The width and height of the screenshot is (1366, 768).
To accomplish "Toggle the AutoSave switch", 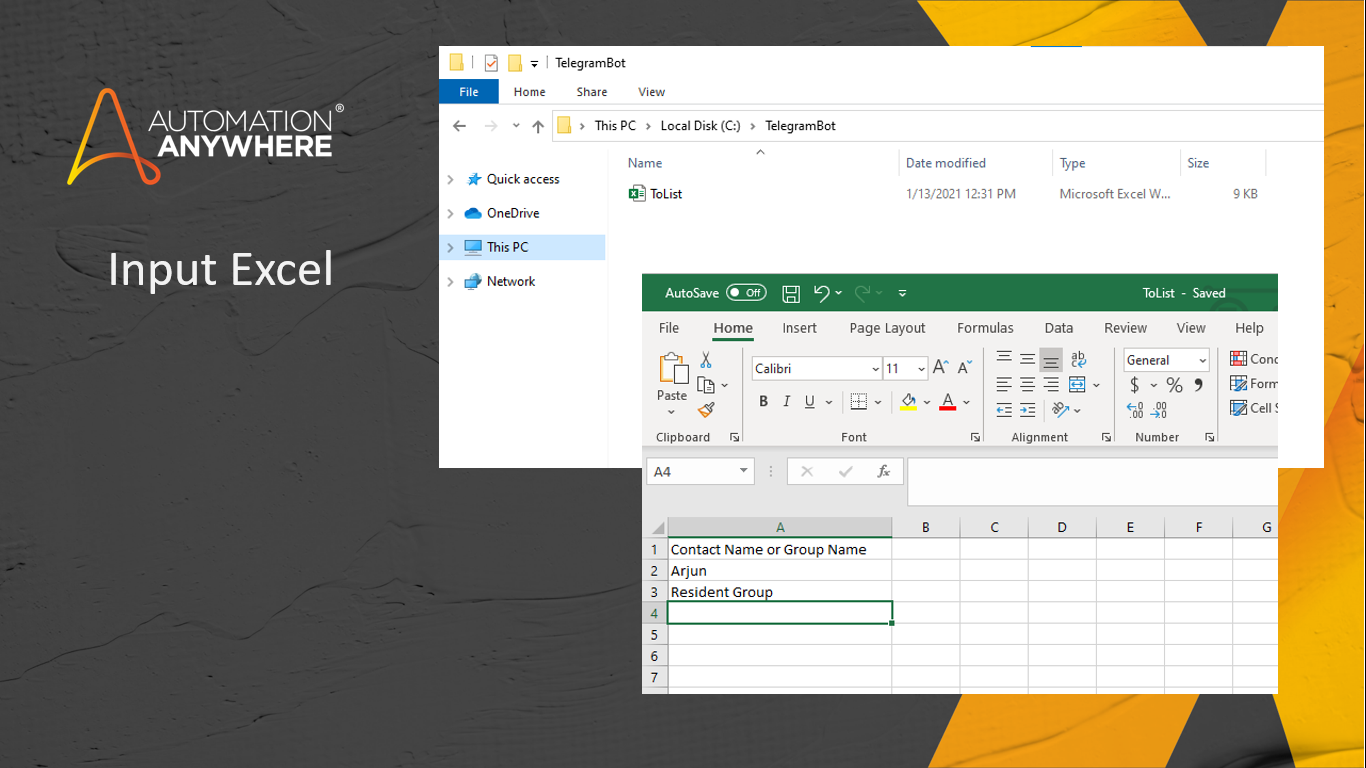I will [746, 293].
